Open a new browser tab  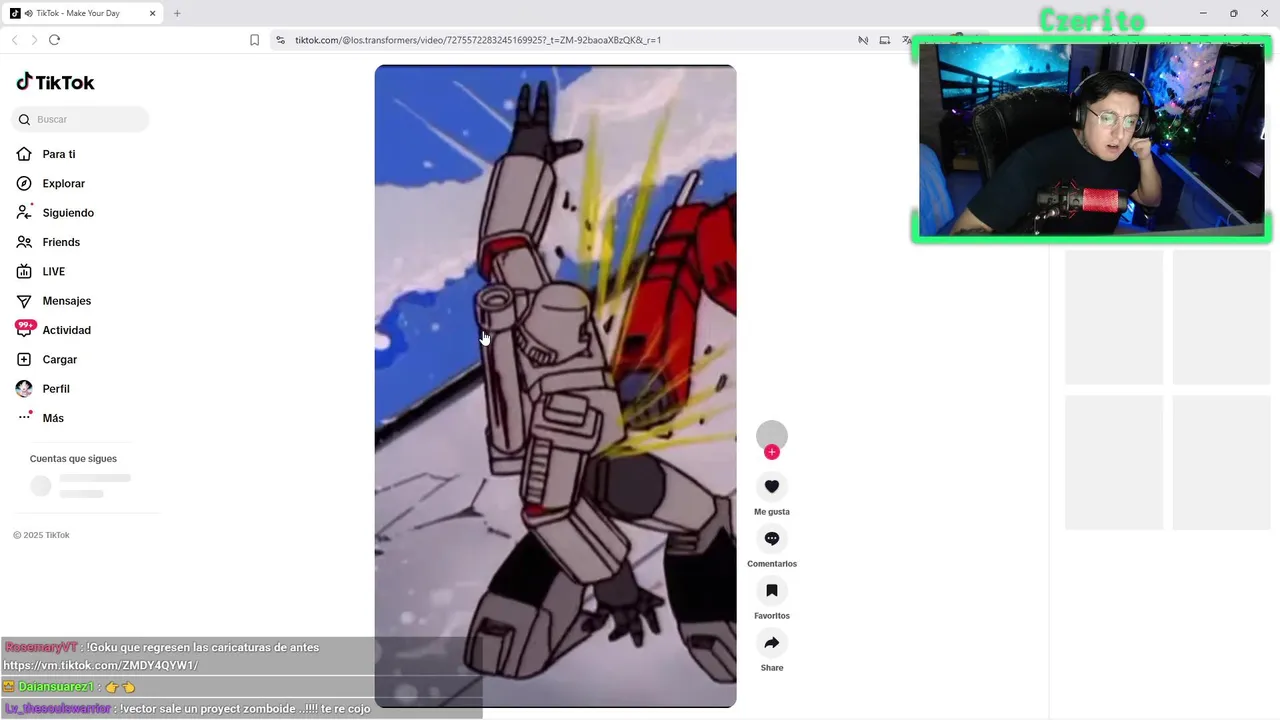click(x=177, y=13)
